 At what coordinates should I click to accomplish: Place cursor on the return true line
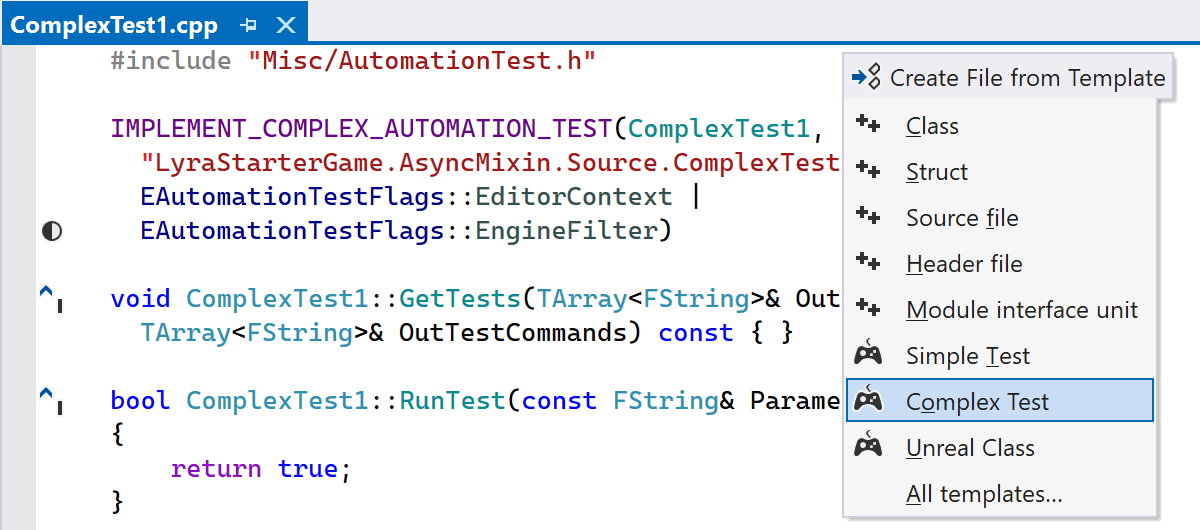pos(262,469)
